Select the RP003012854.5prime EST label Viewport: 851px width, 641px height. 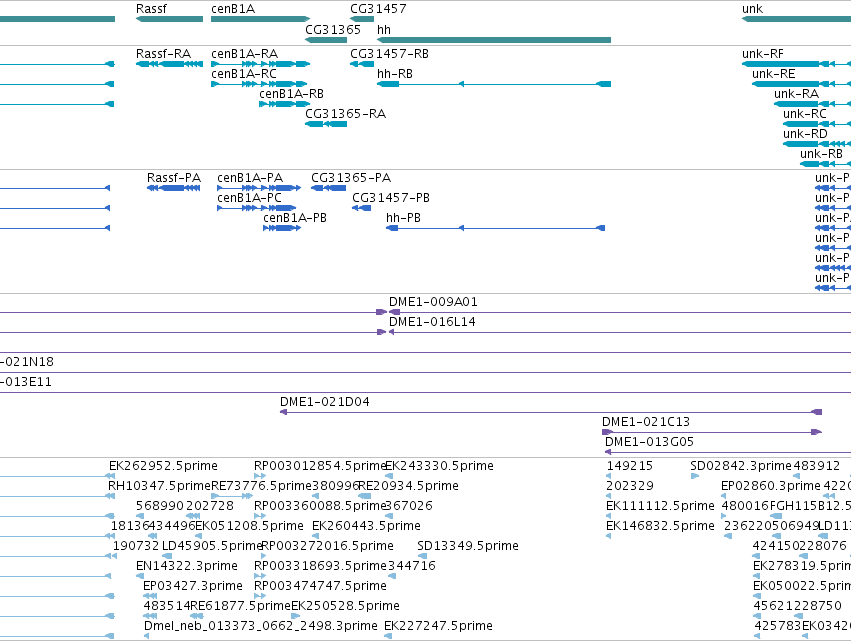coord(320,466)
